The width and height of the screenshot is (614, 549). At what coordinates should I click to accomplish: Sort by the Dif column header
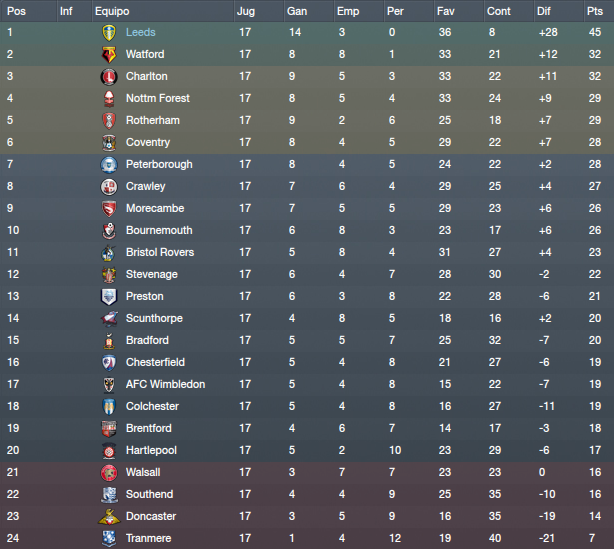[544, 11]
